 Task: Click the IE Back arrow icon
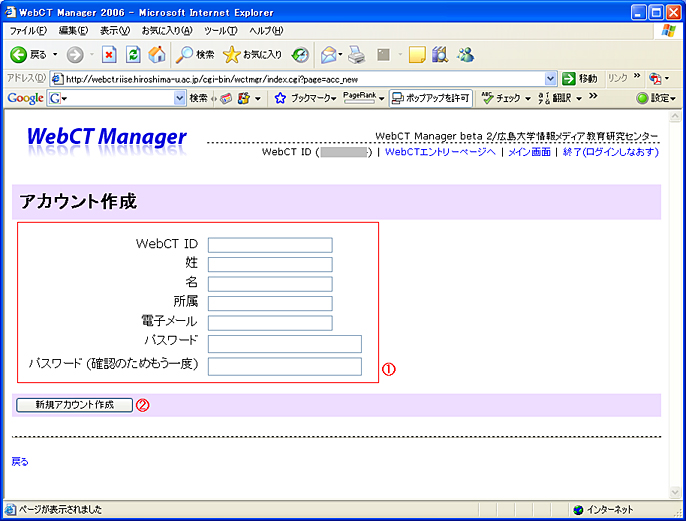[x=18, y=55]
